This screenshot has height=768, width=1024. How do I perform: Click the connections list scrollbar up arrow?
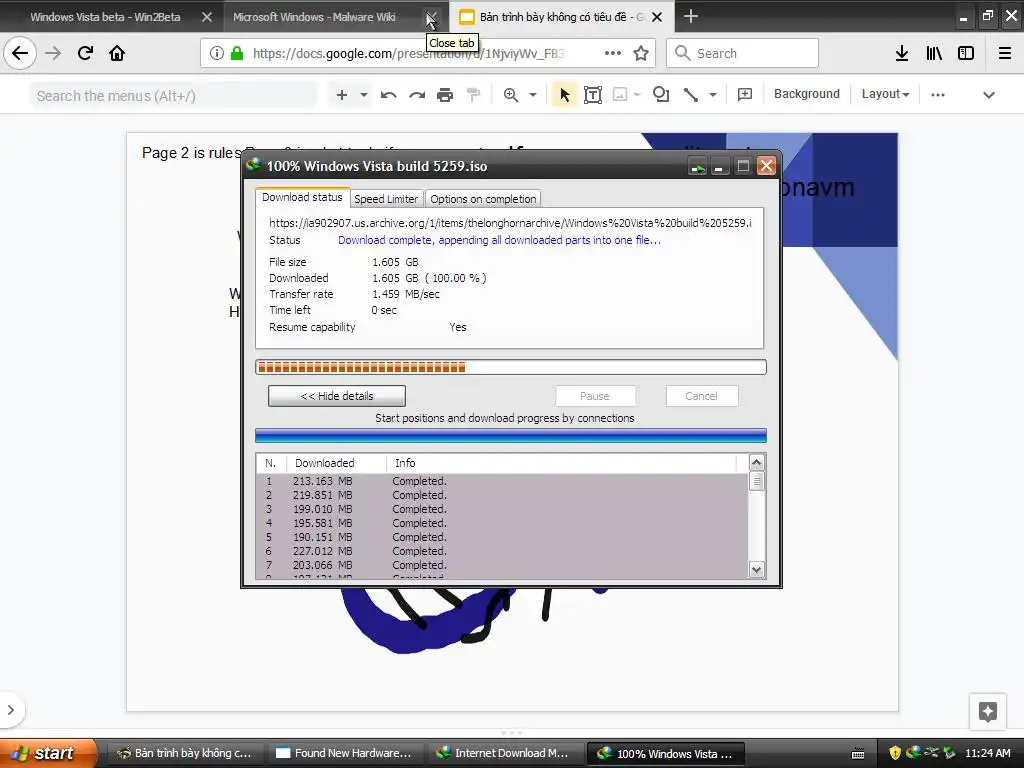point(756,463)
